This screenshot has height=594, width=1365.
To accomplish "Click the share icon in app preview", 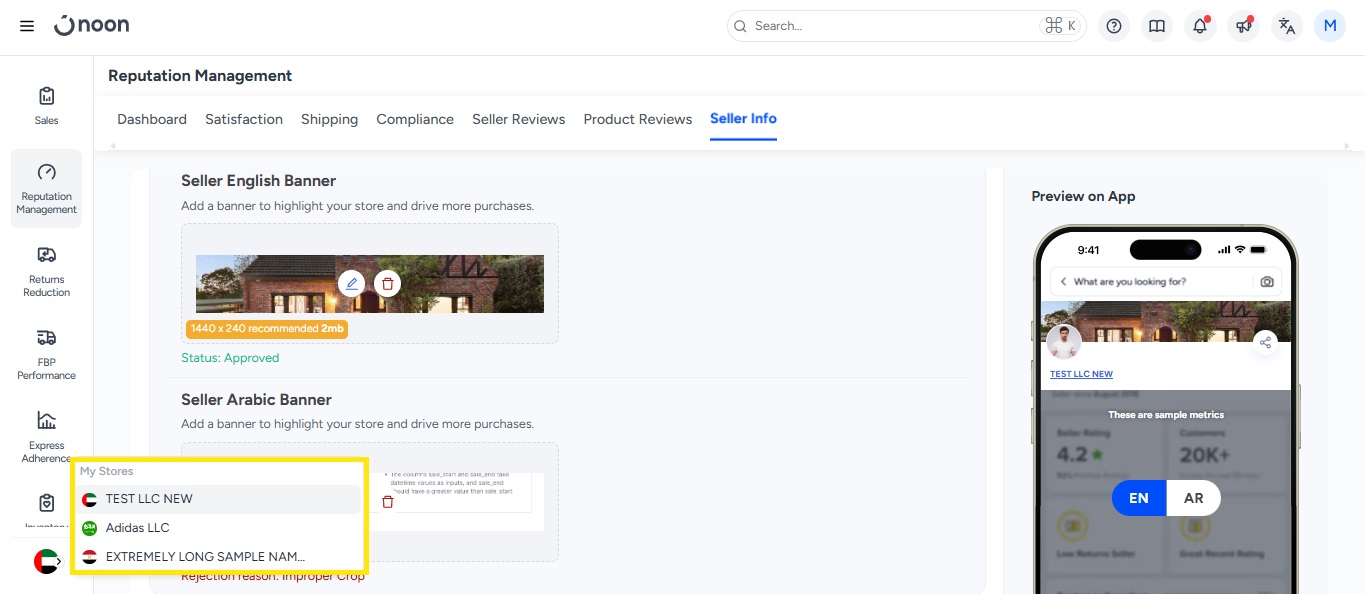I will pos(1265,343).
